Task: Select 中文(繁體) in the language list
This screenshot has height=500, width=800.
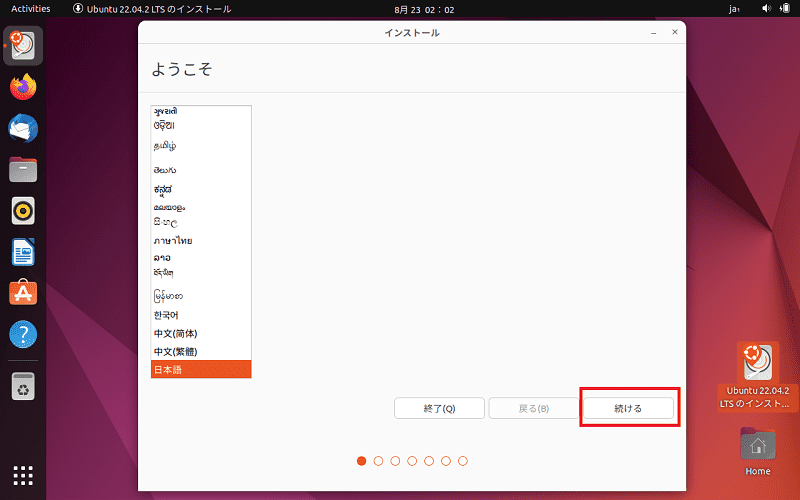Action: [201, 352]
